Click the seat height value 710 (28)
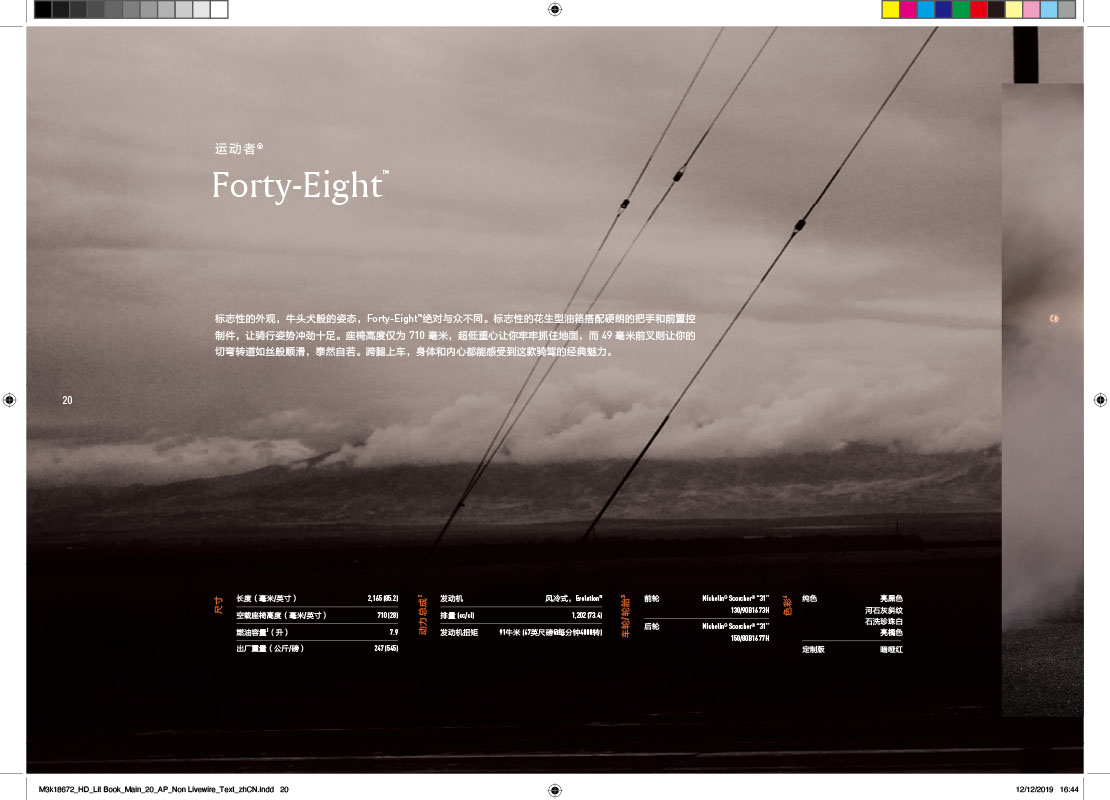The width and height of the screenshot is (1110, 800). (x=388, y=616)
